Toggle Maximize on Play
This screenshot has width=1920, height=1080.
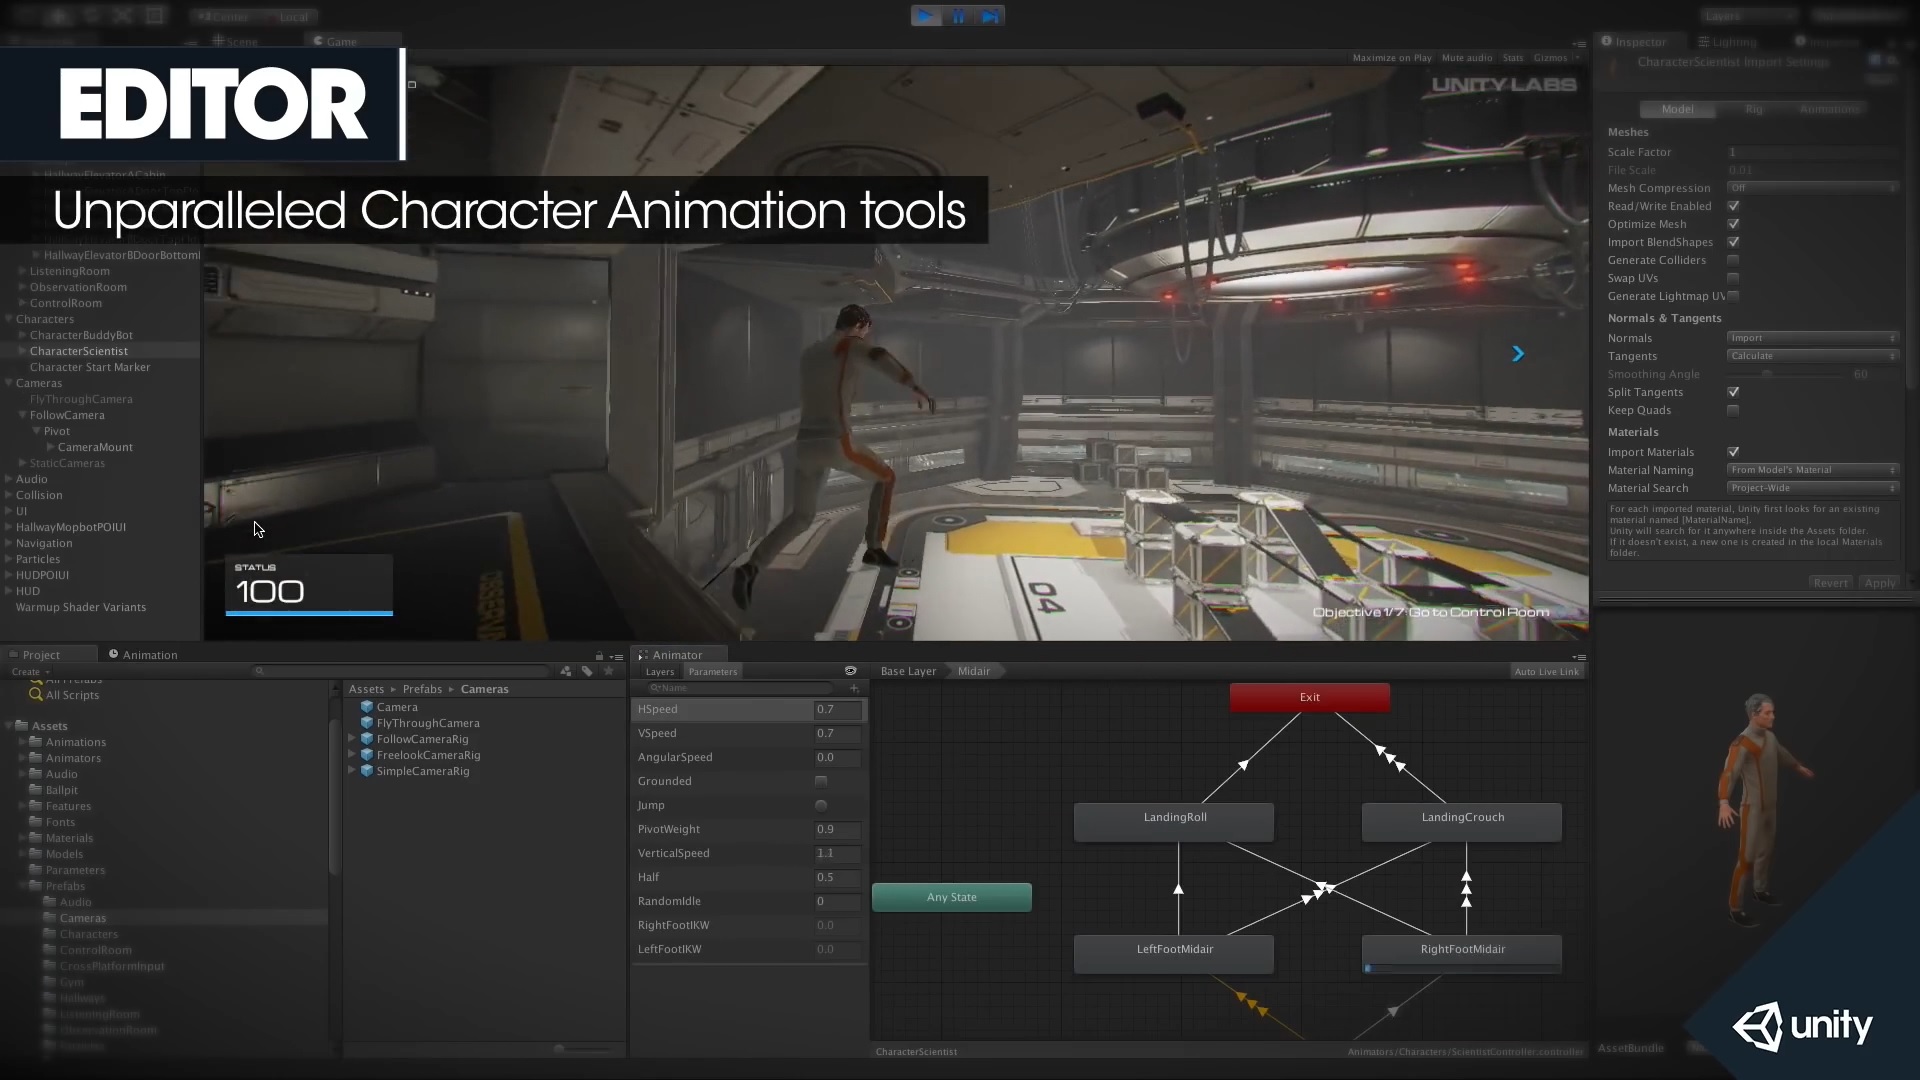click(1392, 58)
